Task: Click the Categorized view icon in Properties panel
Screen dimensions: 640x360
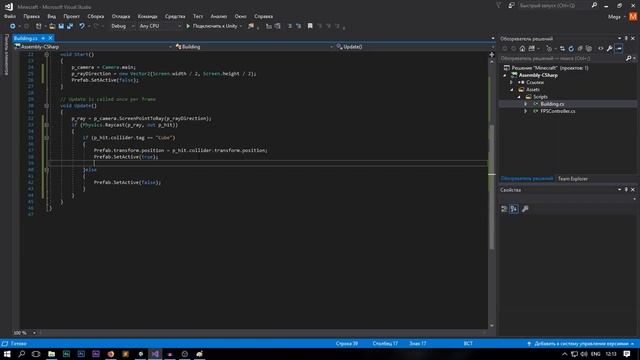Action: point(504,209)
